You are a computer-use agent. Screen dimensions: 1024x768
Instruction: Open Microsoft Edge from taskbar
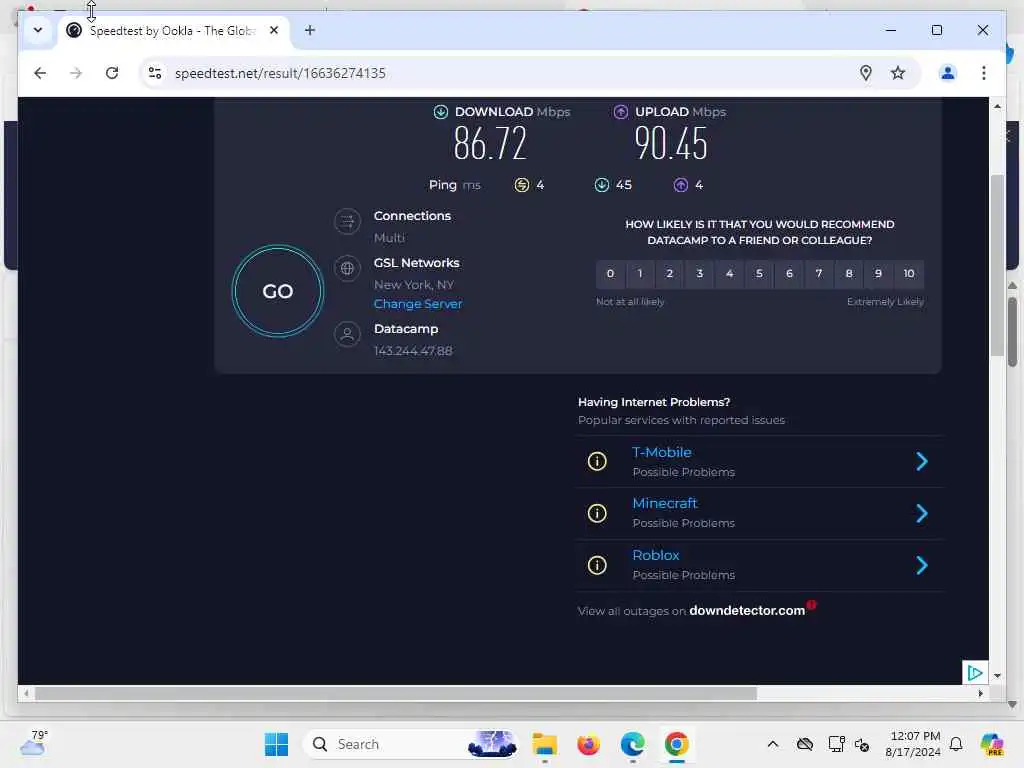(x=632, y=744)
